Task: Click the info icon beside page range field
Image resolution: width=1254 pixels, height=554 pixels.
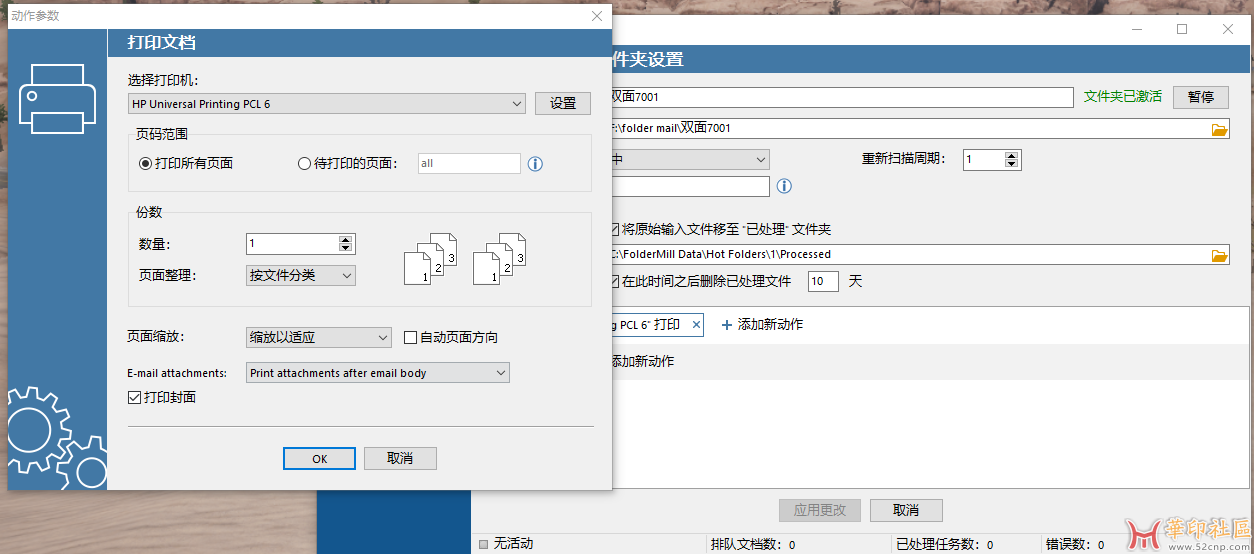Action: [535, 164]
